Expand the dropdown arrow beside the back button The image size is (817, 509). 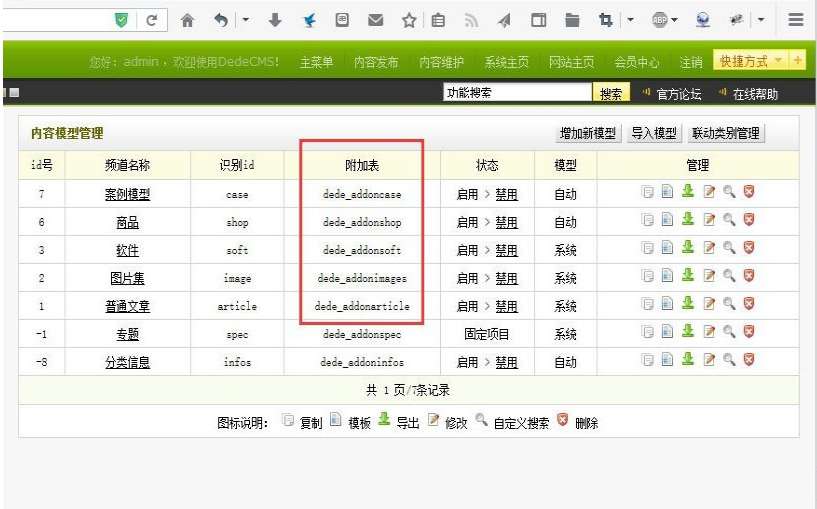tap(246, 20)
